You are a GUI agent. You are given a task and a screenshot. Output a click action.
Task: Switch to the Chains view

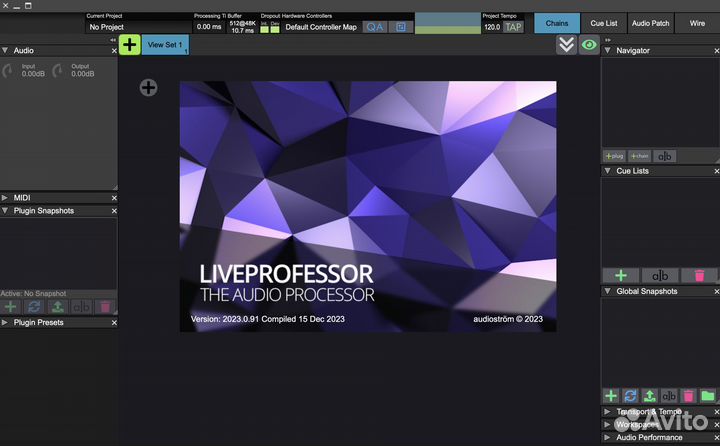click(x=557, y=23)
